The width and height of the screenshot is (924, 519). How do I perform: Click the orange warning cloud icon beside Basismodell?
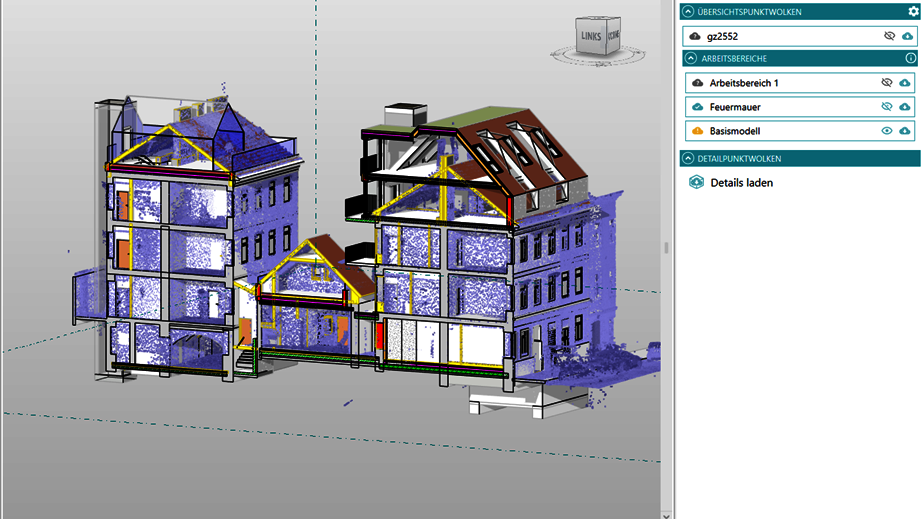(696, 131)
